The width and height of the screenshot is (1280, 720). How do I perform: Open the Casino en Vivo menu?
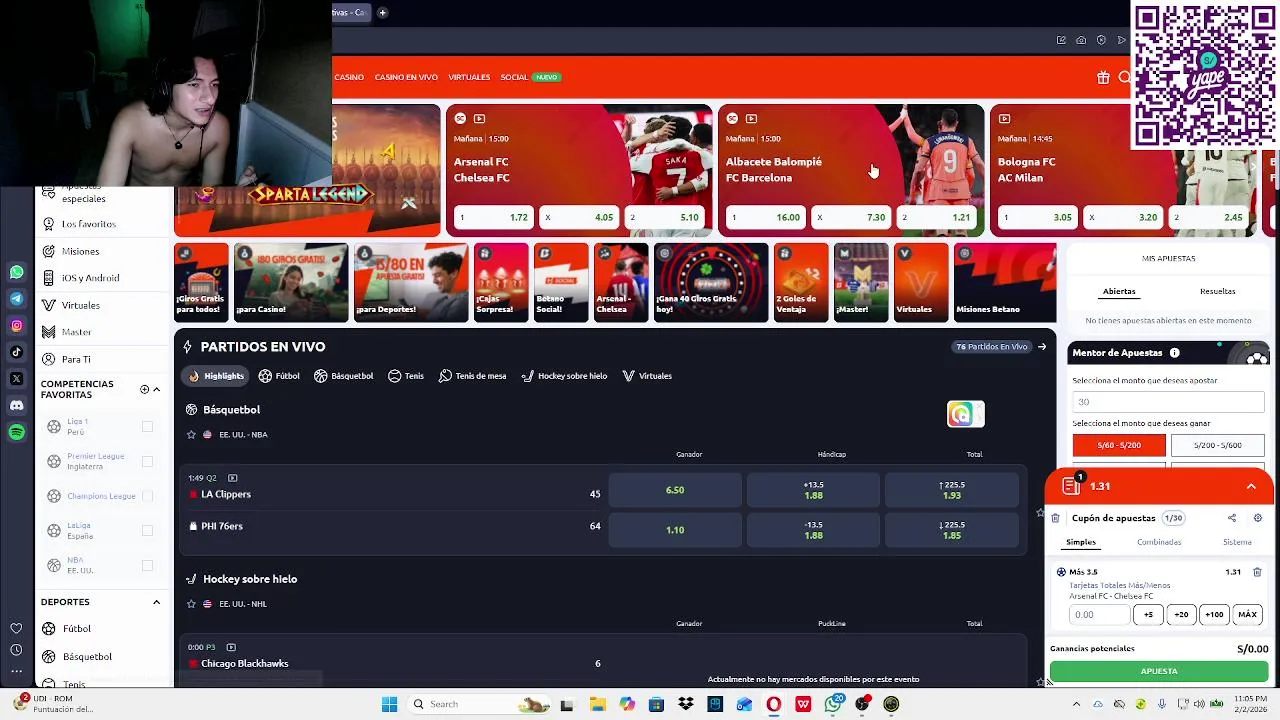coord(406,77)
